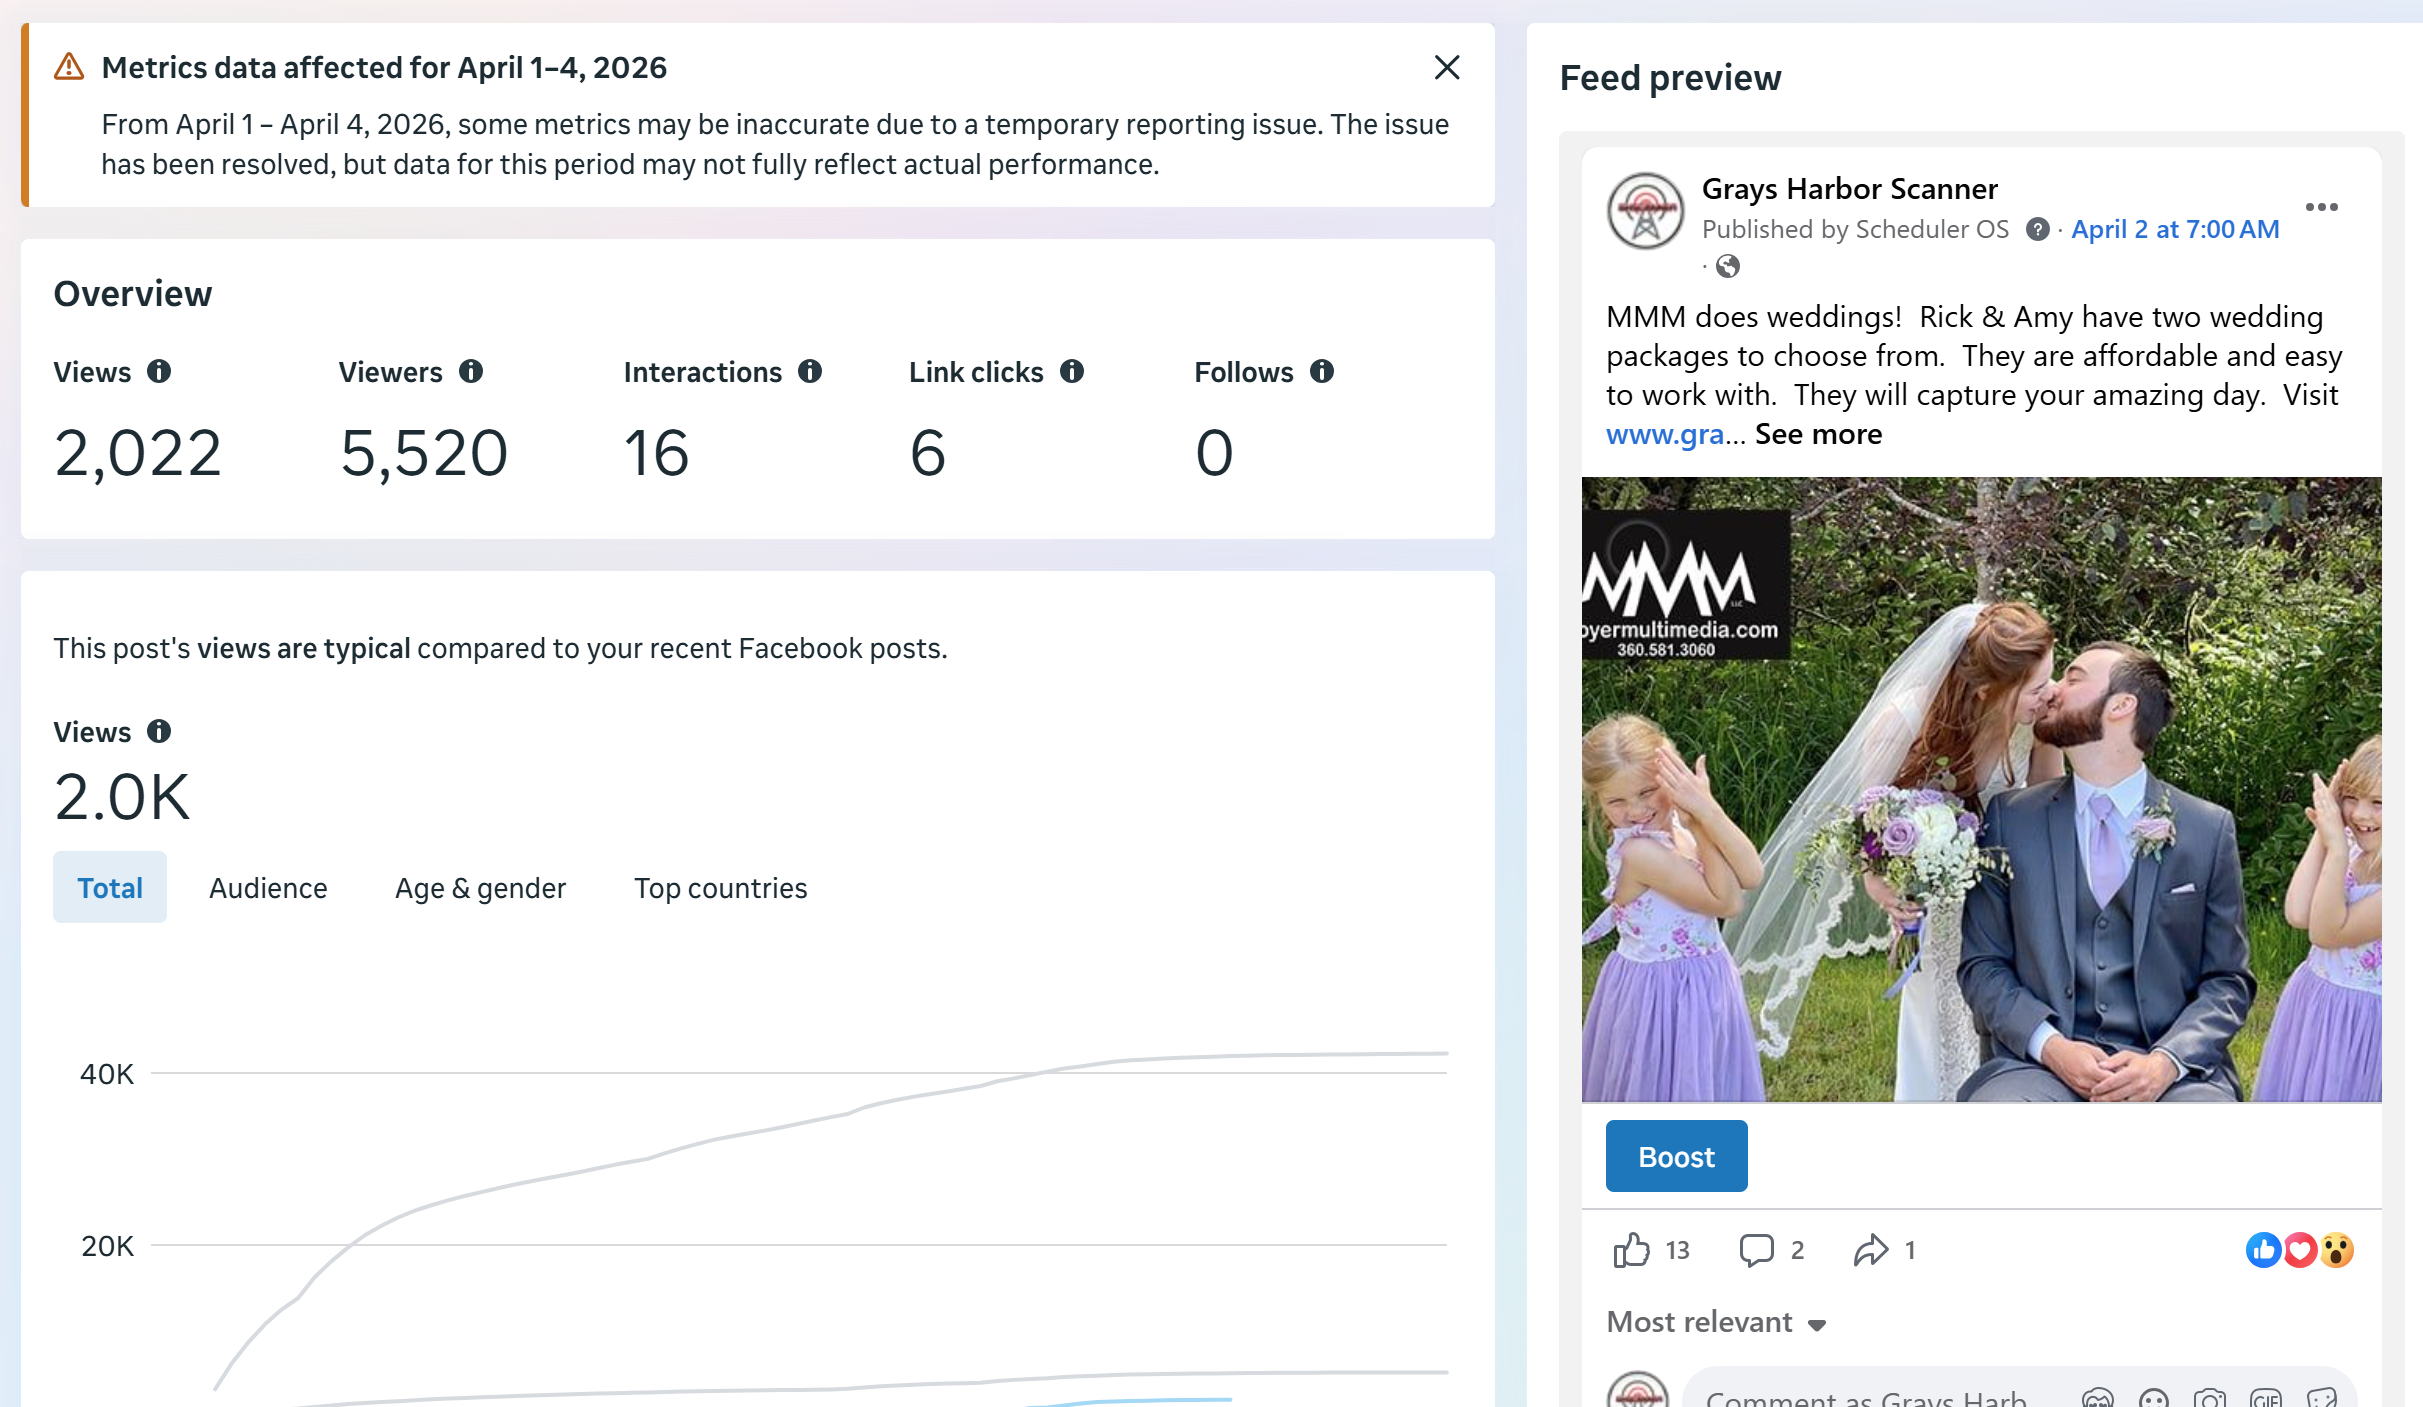The height and width of the screenshot is (1407, 2423).
Task: Click the thumbs-up Like icon on post
Action: [x=1631, y=1250]
